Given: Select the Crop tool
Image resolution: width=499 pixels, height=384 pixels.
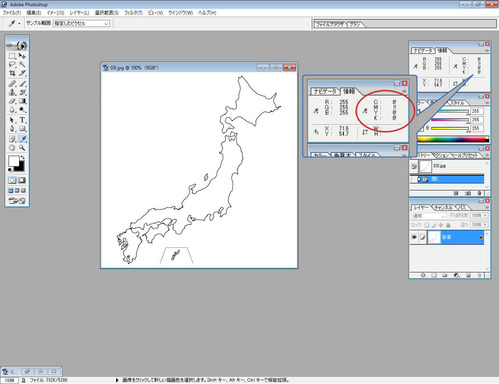Looking at the screenshot, I should pyautogui.click(x=12, y=73).
